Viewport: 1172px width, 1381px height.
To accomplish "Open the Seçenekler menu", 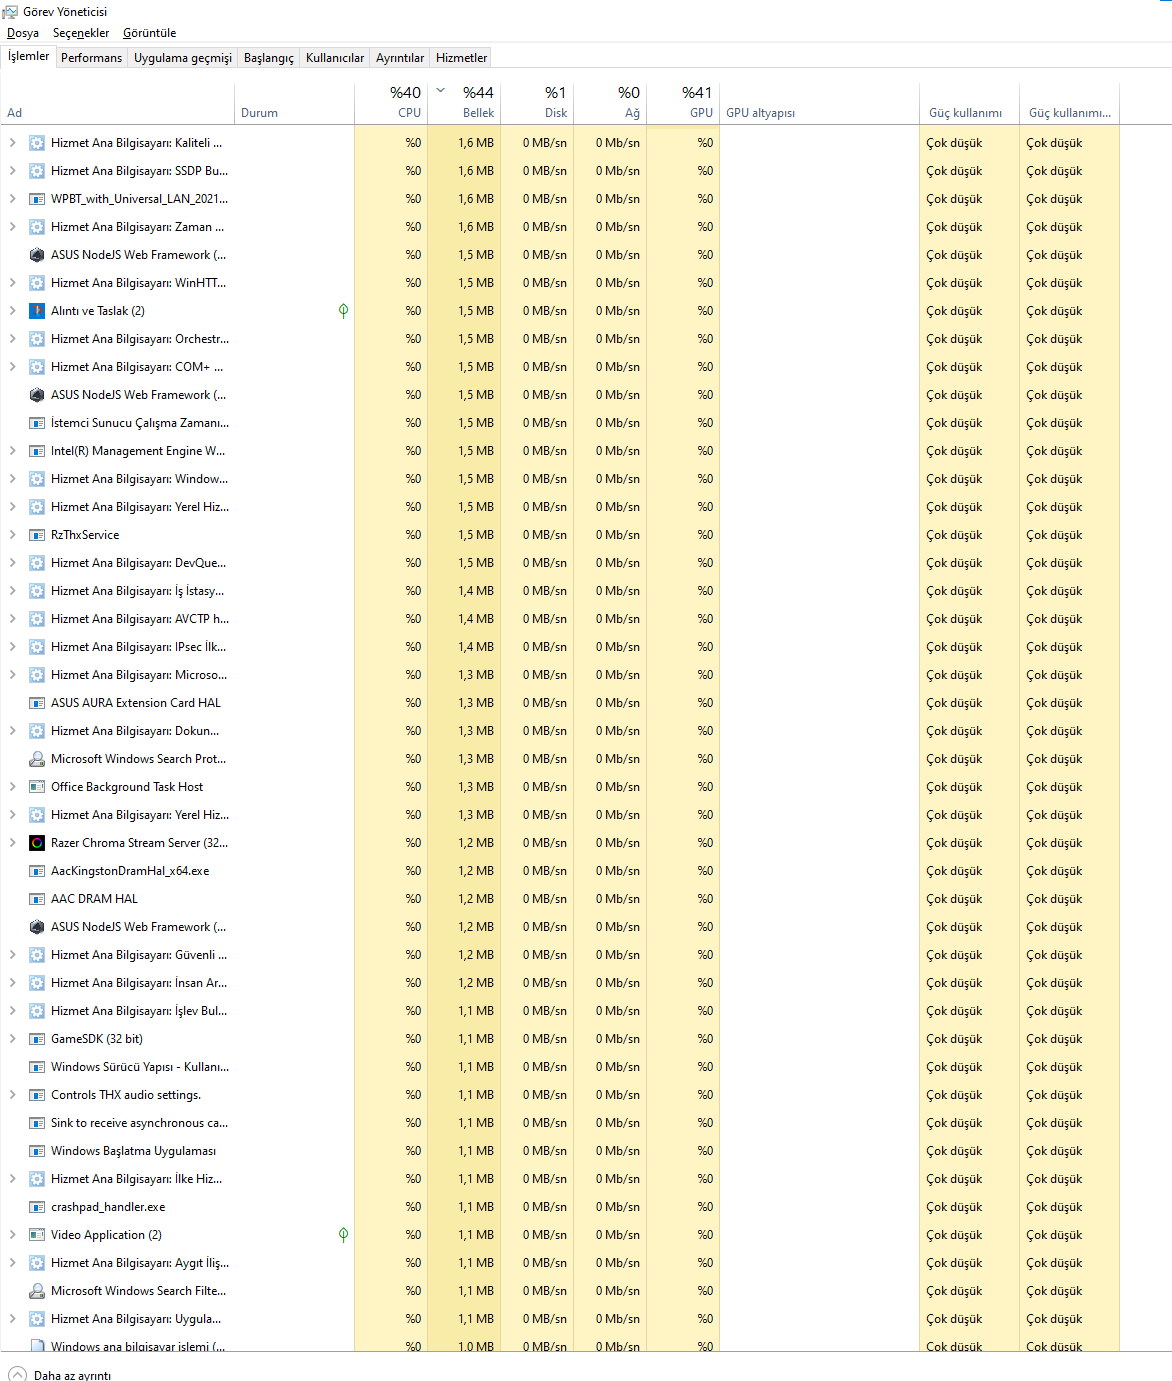I will point(81,33).
